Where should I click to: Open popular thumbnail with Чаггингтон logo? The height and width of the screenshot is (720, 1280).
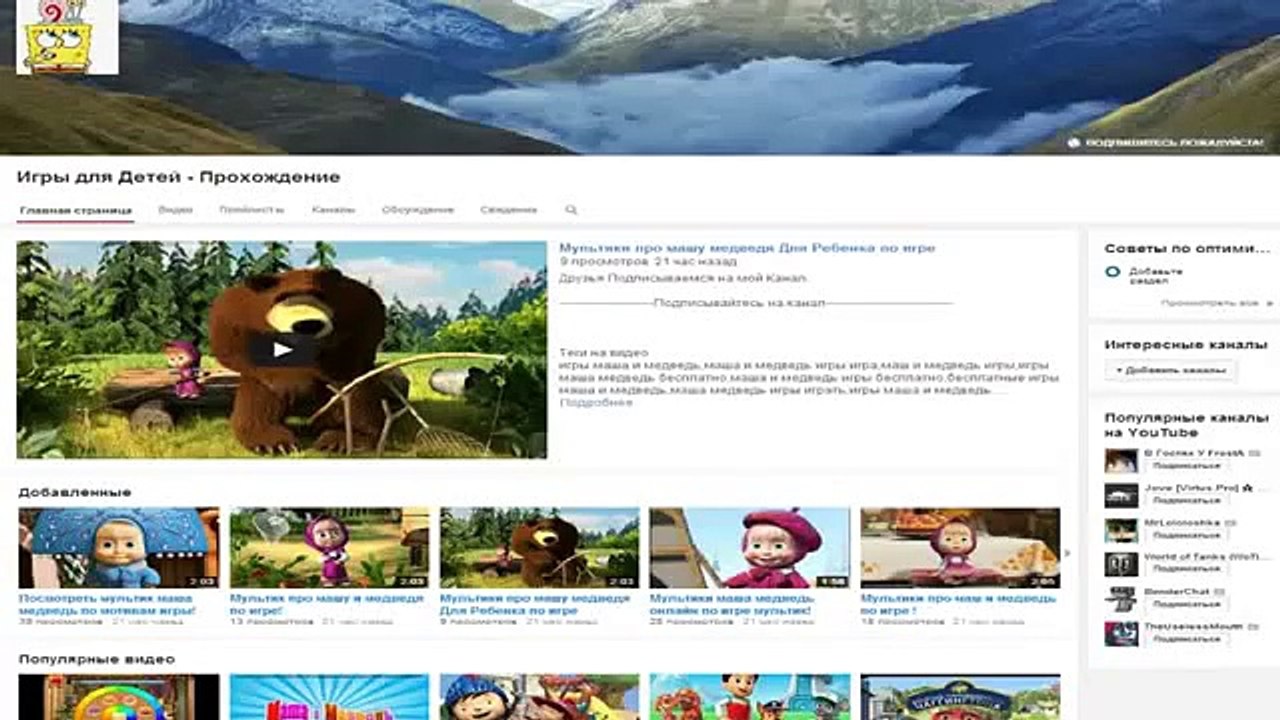(x=960, y=697)
